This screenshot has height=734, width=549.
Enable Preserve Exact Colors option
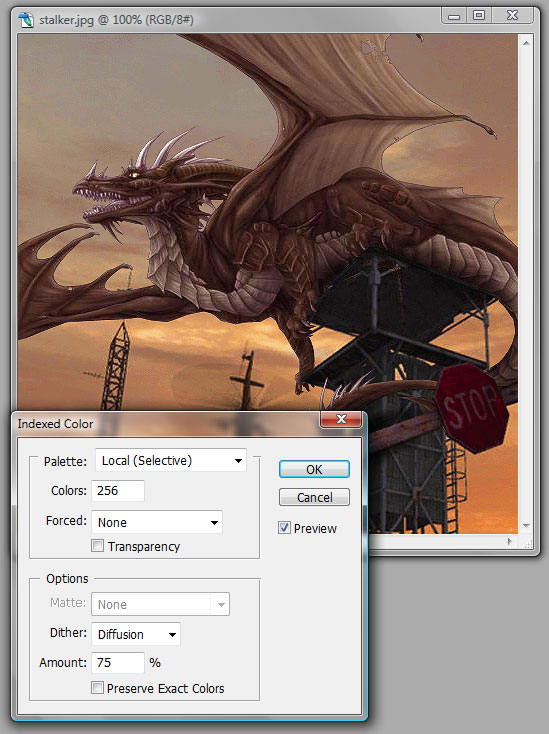click(97, 688)
